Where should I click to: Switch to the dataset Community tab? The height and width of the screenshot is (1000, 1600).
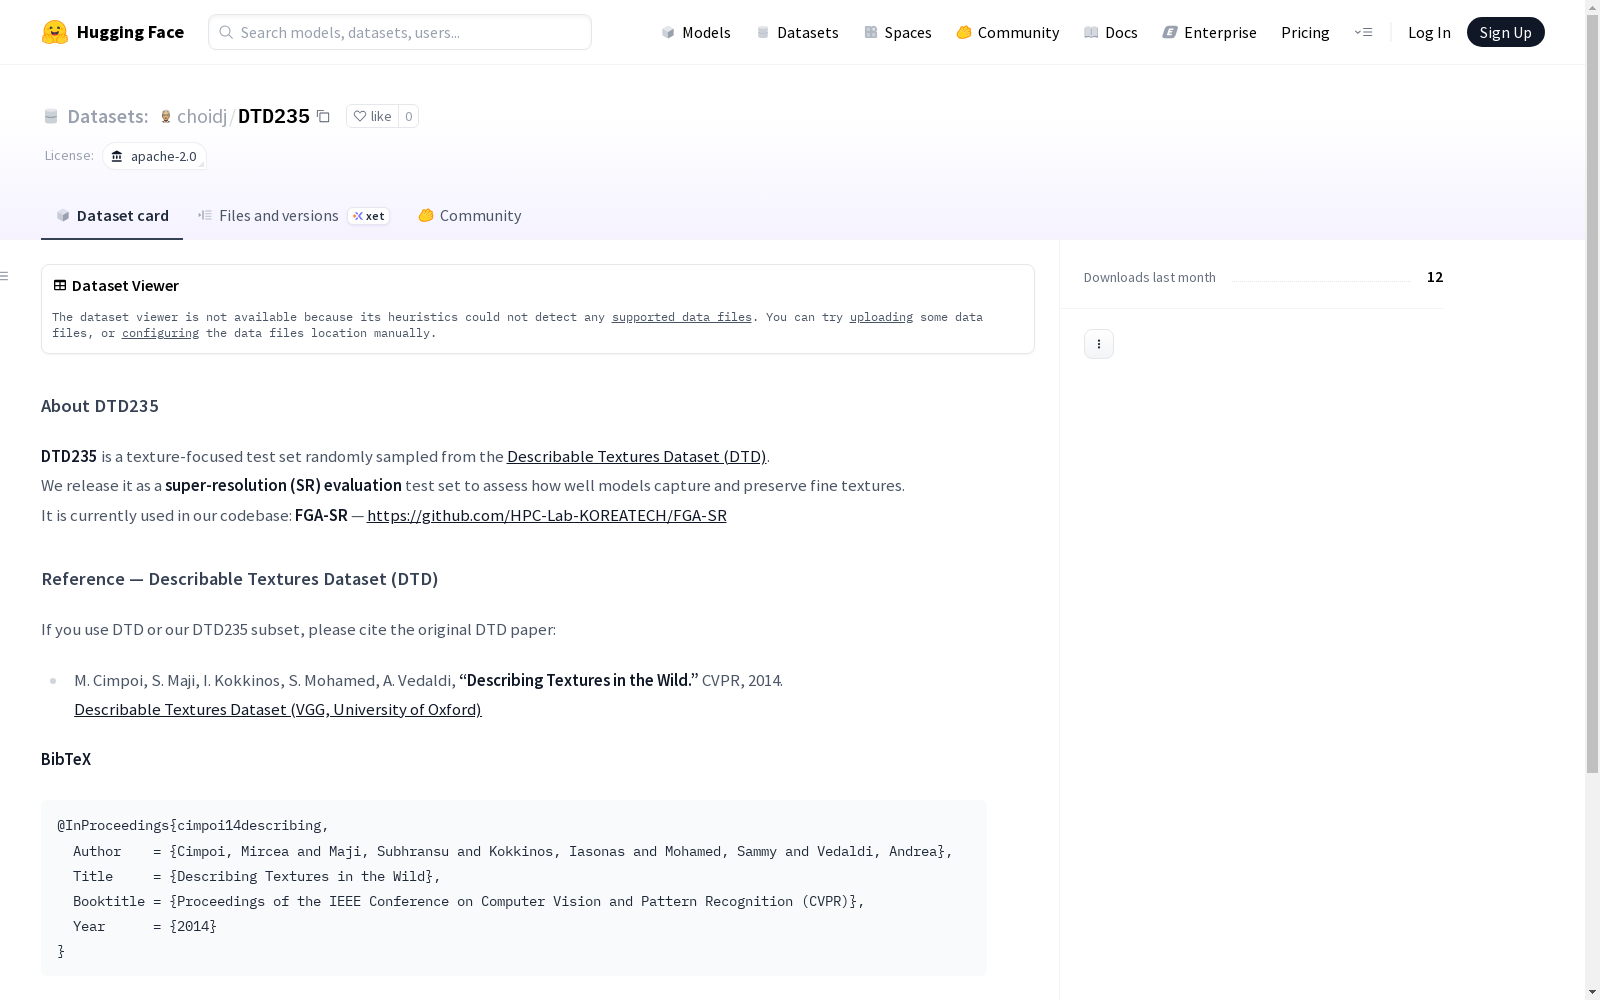pos(469,216)
